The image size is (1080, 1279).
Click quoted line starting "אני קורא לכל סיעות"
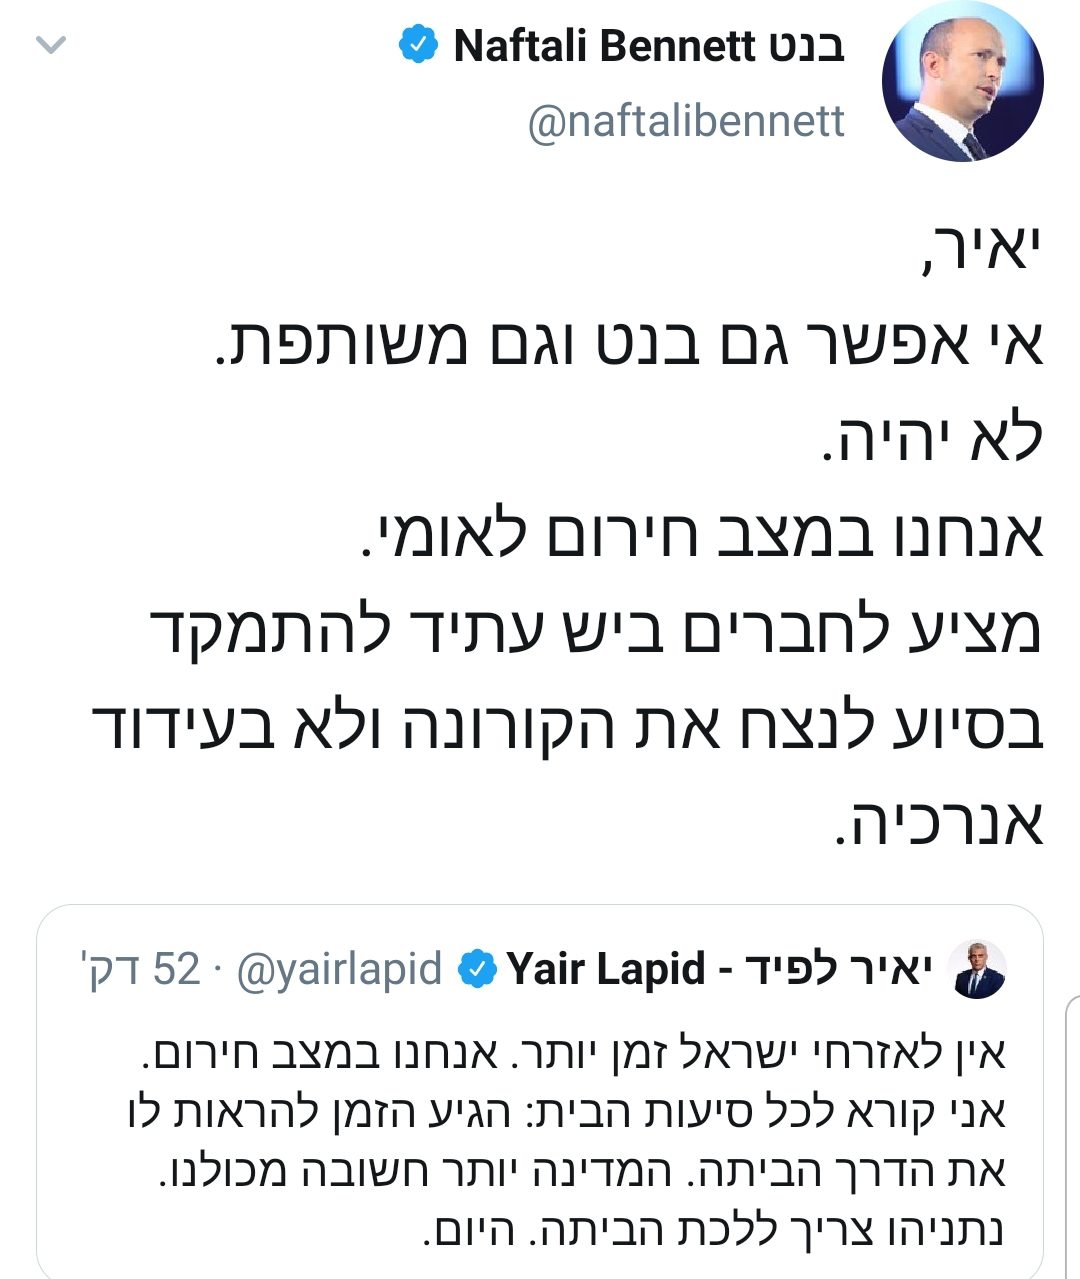[x=566, y=1112]
